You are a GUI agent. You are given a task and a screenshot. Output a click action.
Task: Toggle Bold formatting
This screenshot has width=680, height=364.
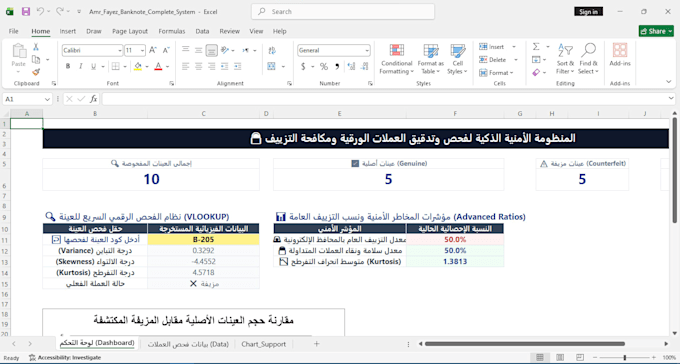68,66
